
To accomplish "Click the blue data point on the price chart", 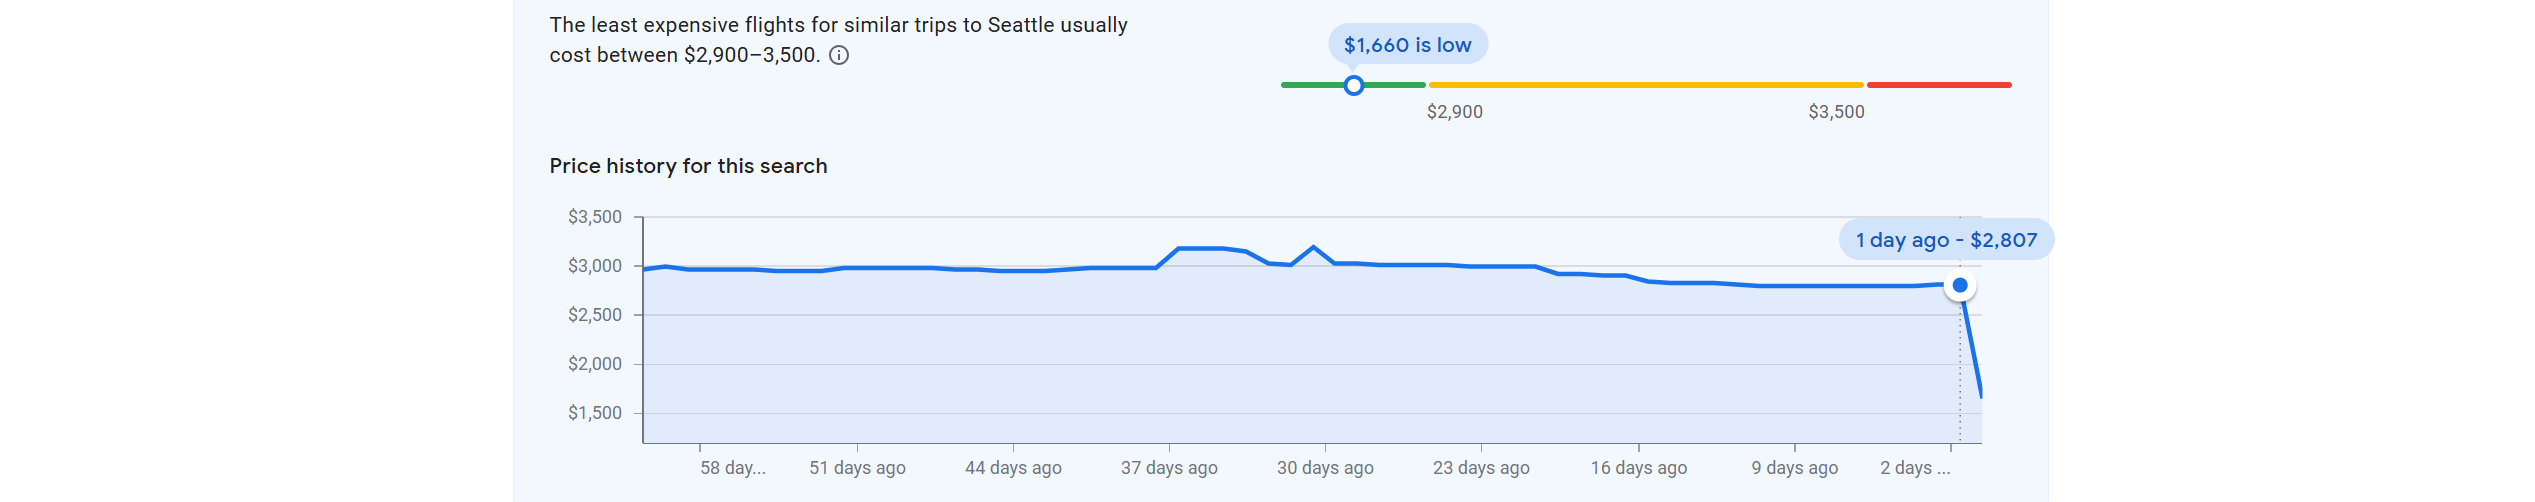I will pyautogui.click(x=1959, y=286).
